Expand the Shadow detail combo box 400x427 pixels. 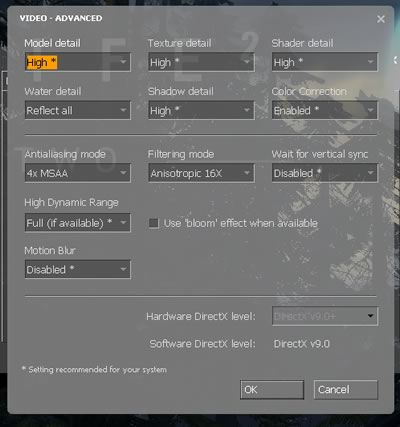(201, 110)
